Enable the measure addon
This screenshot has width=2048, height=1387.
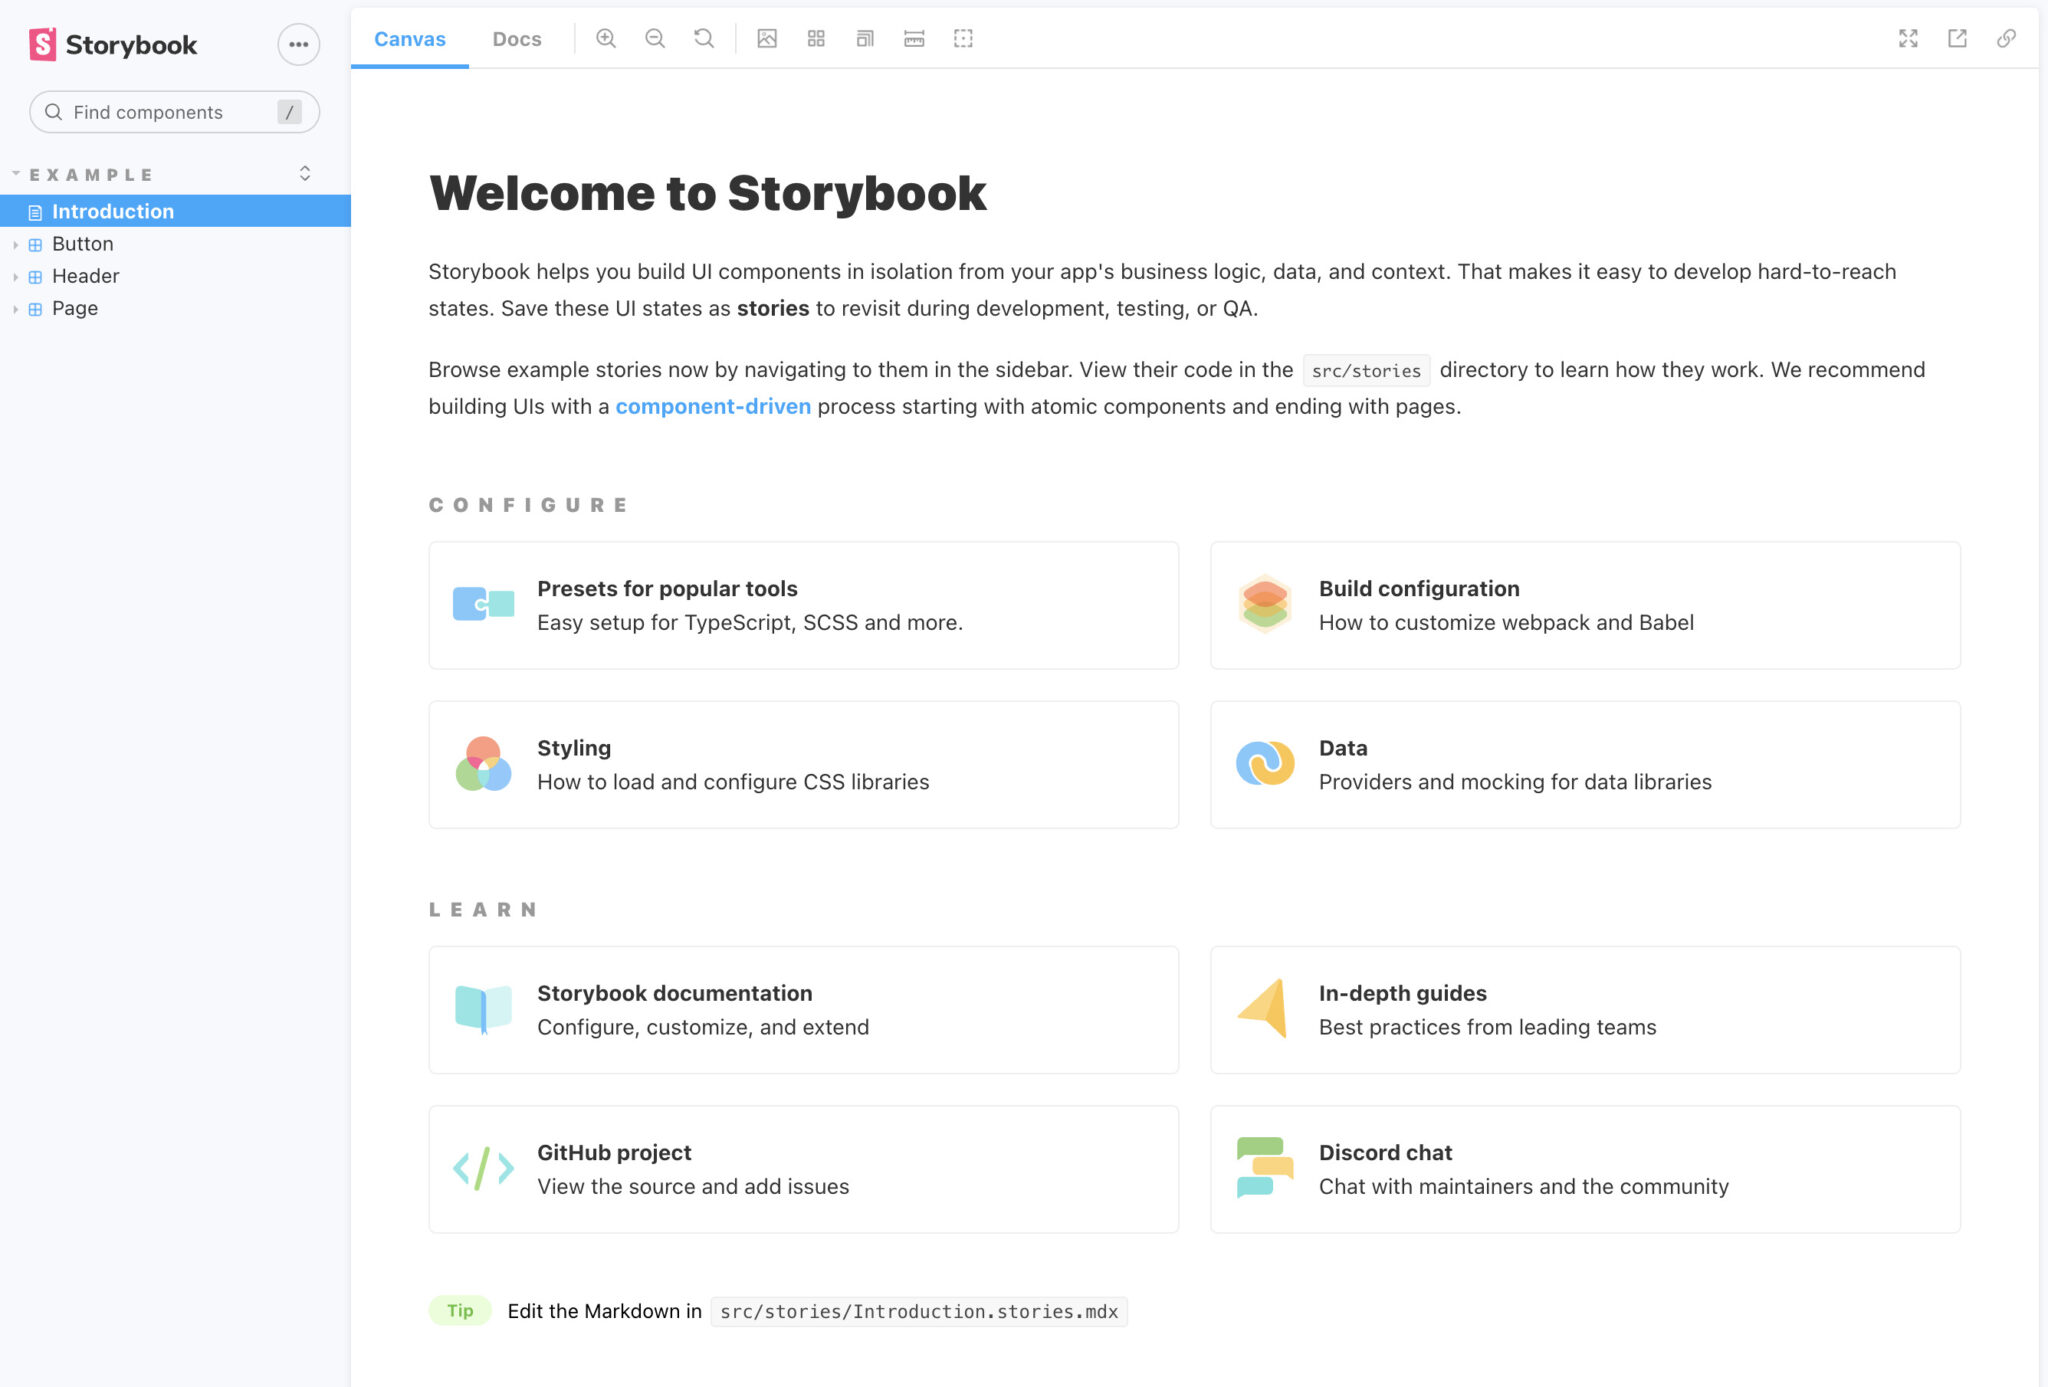click(914, 38)
